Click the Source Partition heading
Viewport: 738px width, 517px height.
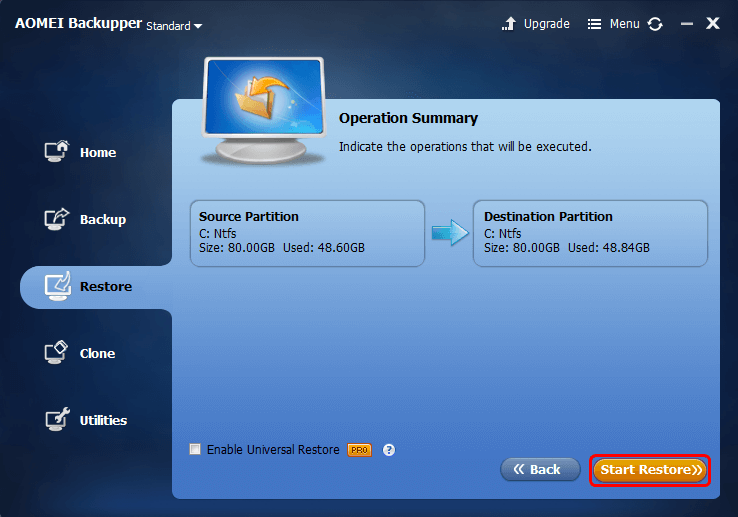pyautogui.click(x=249, y=217)
